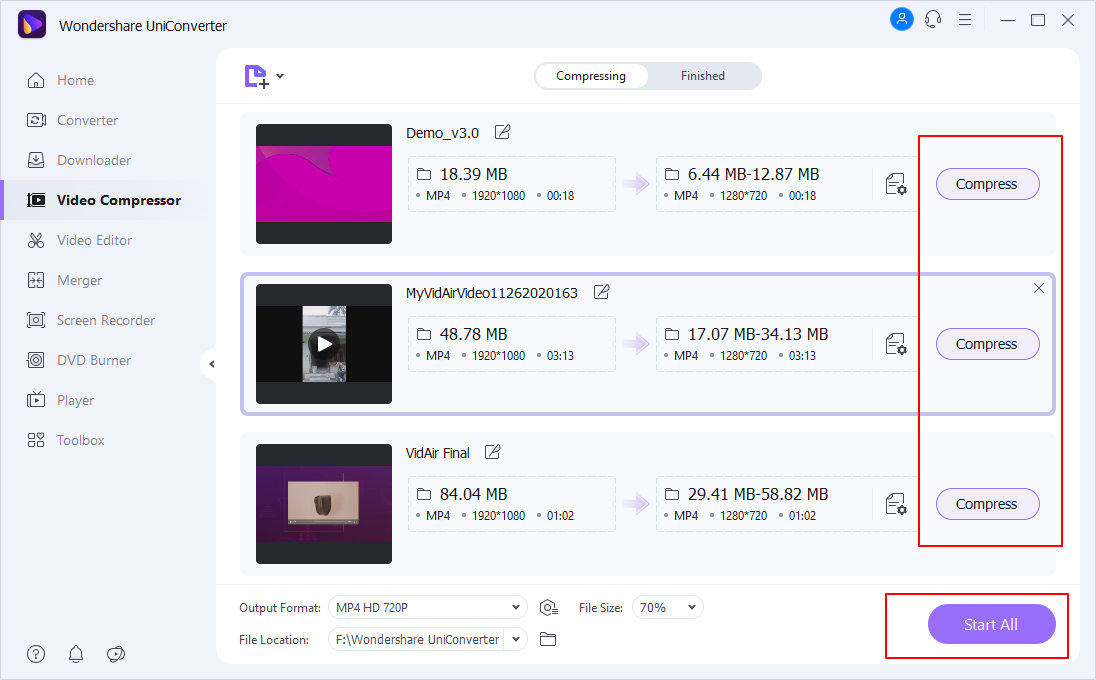Open the DVD Burner section

pyautogui.click(x=94, y=361)
